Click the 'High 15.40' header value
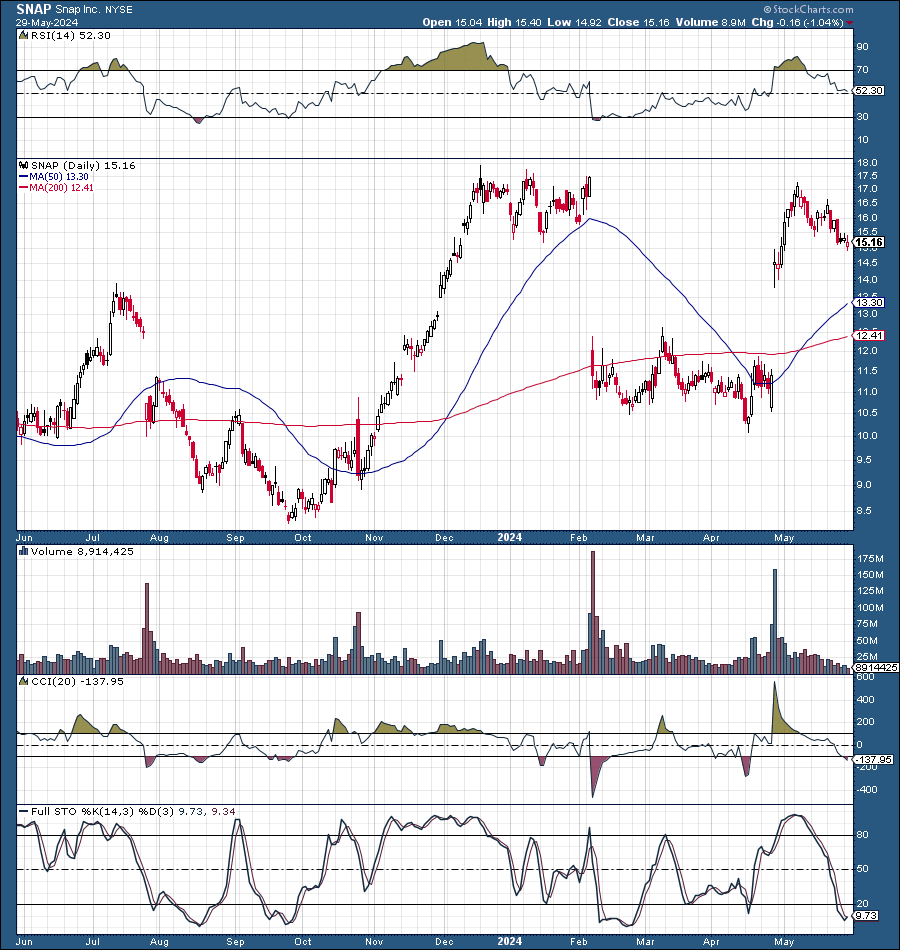The image size is (900, 950). (x=514, y=22)
